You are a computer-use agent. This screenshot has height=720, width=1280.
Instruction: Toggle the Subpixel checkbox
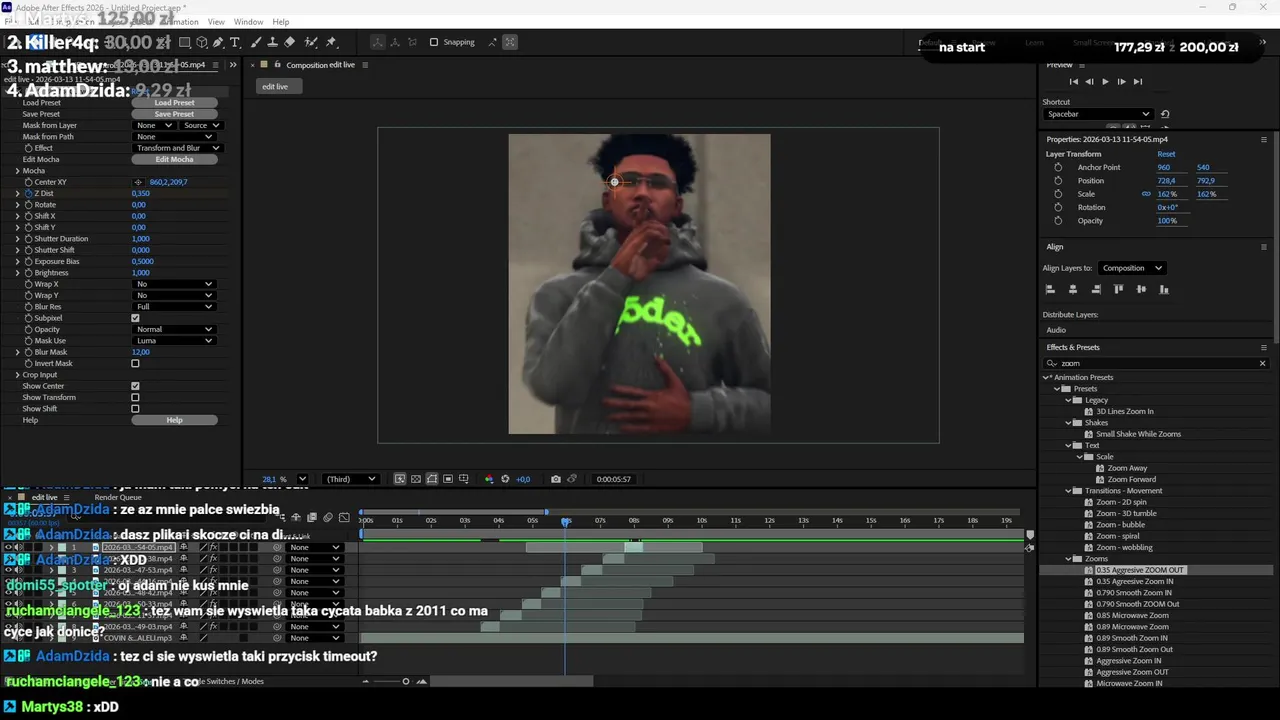[x=135, y=318]
